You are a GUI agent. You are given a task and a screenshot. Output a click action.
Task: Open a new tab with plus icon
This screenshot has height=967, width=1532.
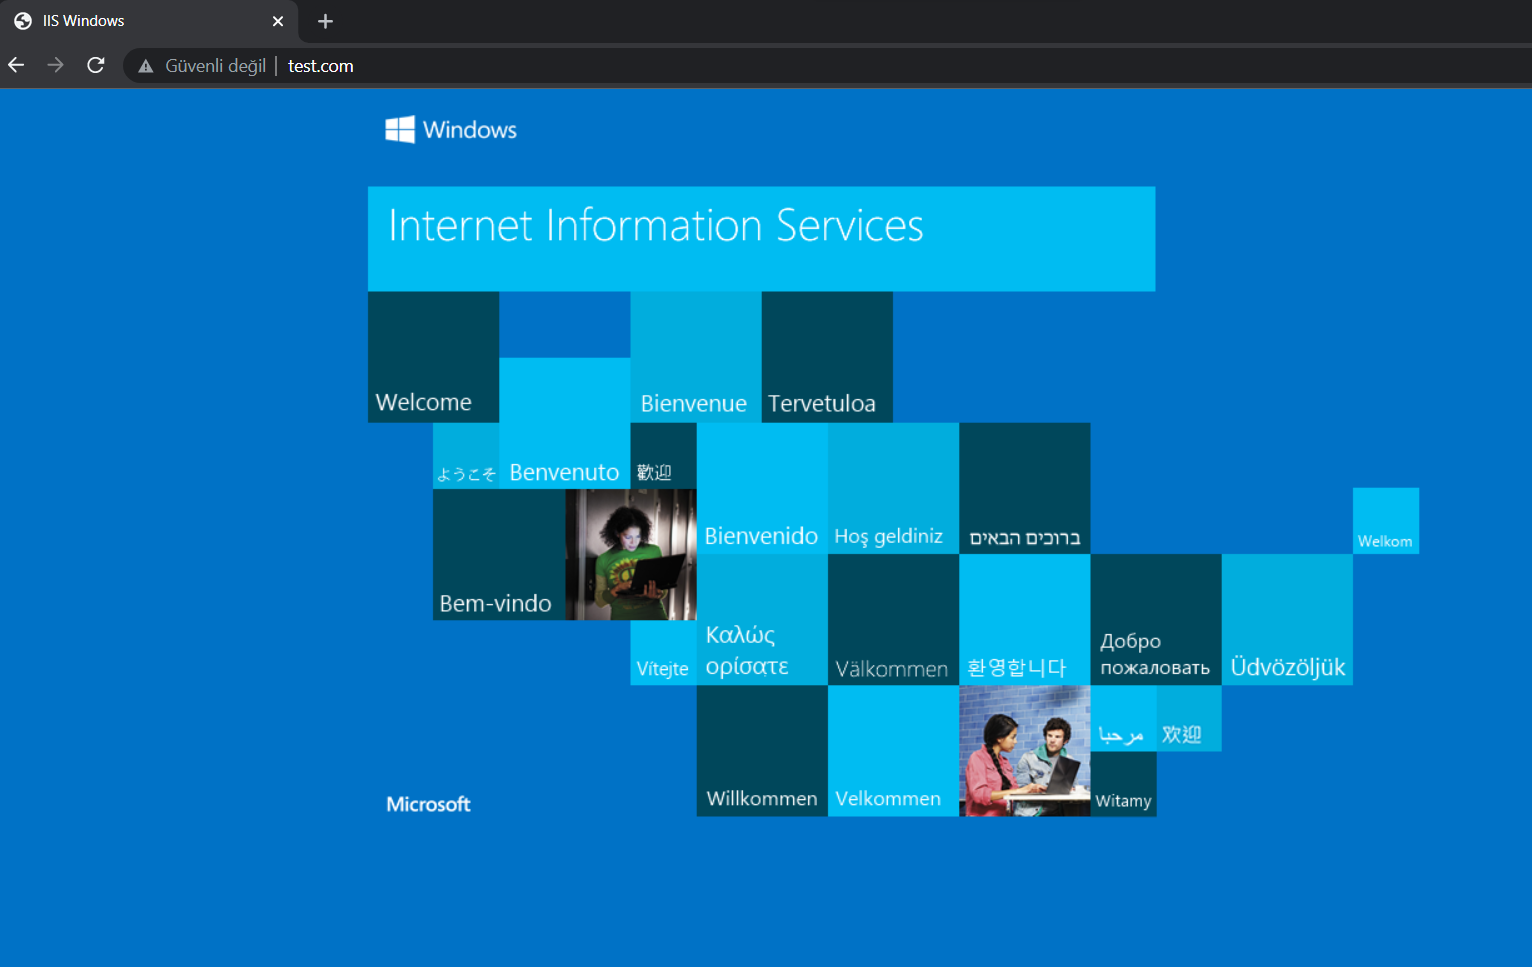(x=325, y=21)
